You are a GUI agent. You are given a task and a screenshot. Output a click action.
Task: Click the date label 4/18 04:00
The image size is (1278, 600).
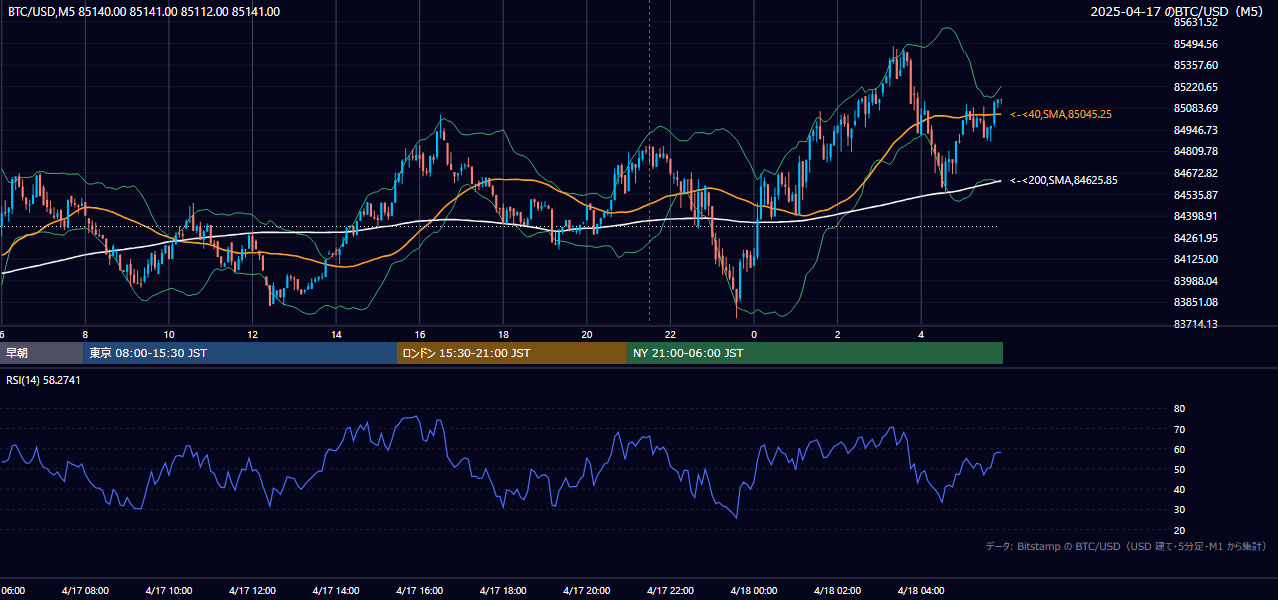tap(921, 591)
